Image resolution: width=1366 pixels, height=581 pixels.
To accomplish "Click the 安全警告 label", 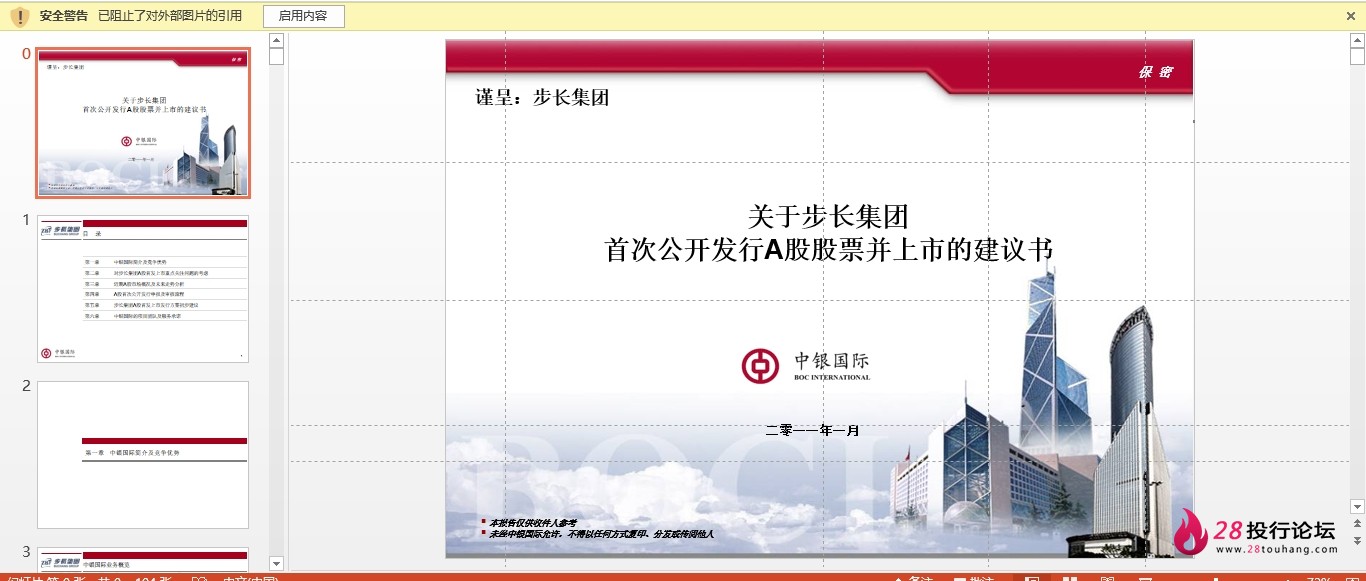I will coord(64,16).
